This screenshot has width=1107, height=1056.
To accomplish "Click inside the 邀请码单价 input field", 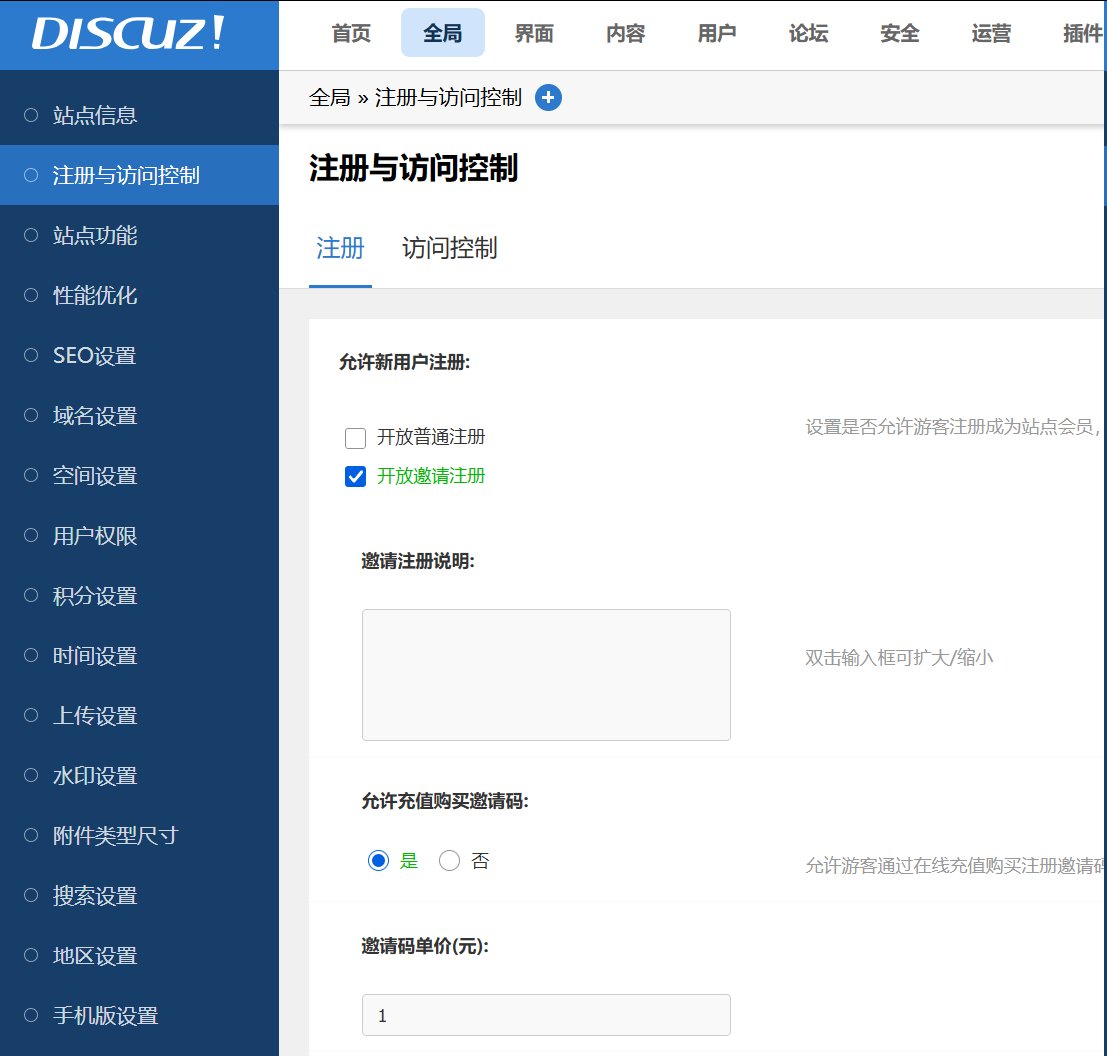I will [x=546, y=1014].
